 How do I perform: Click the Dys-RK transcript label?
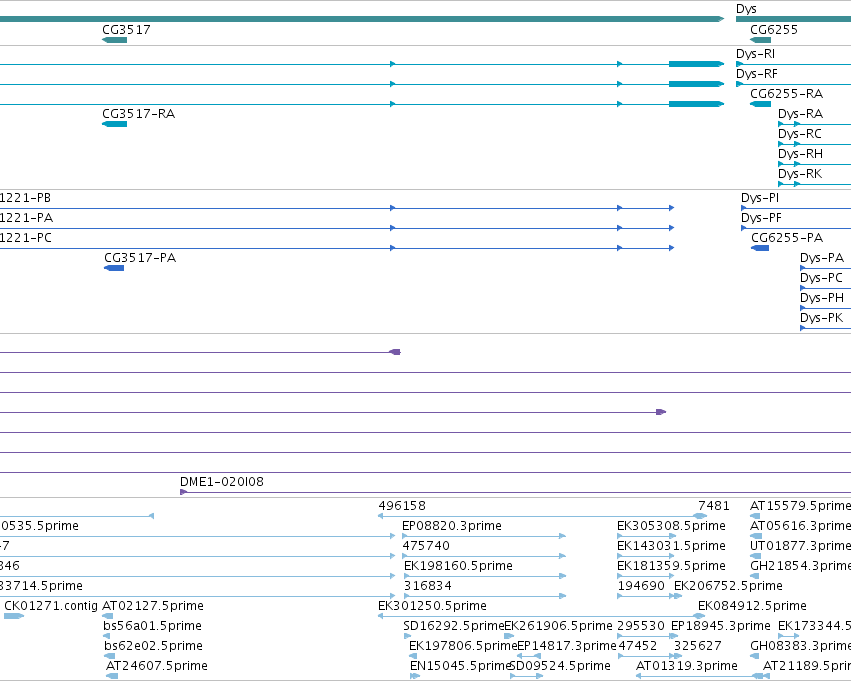[x=800, y=174]
